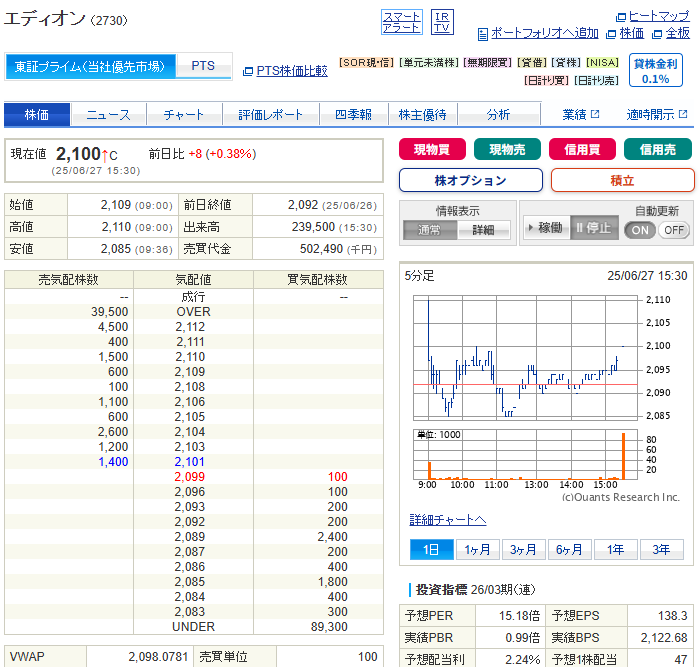Open the 詳細チャートへ link
The height and width of the screenshot is (667, 699).
448,520
